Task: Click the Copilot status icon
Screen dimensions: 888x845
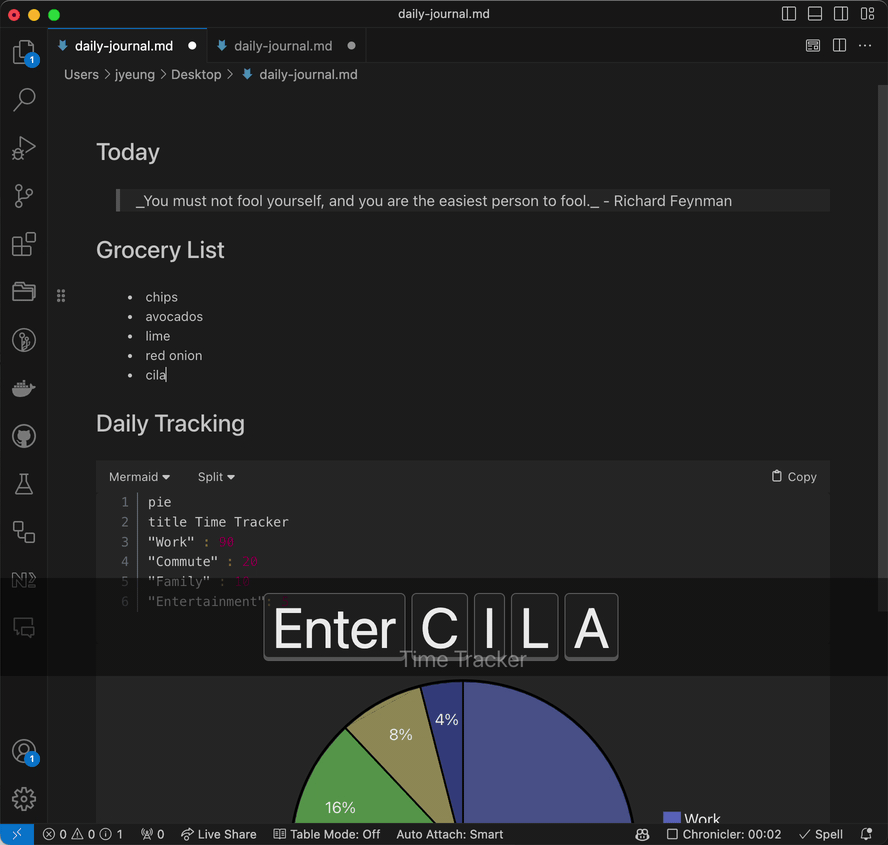Action: tap(642, 834)
